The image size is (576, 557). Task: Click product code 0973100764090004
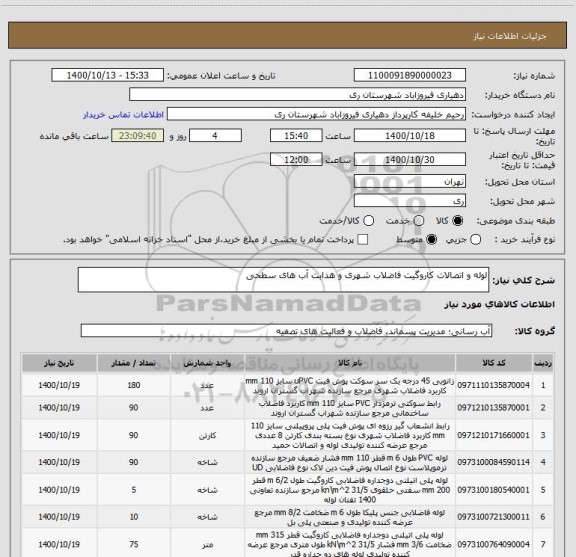pyautogui.click(x=493, y=544)
